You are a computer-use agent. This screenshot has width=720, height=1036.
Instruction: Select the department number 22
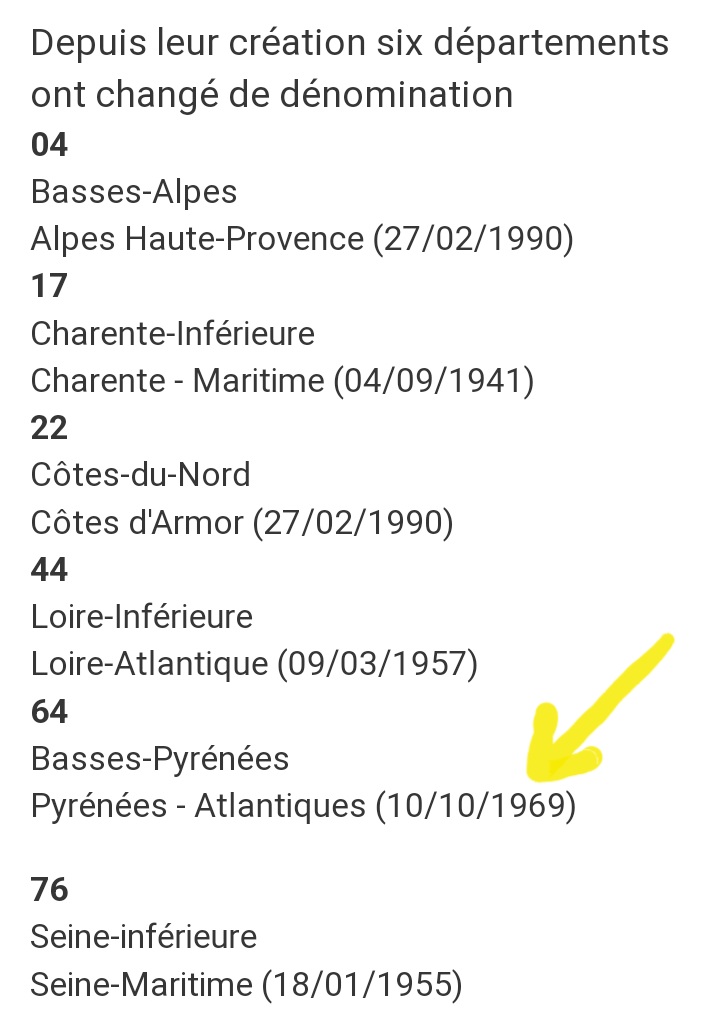pos(50,428)
